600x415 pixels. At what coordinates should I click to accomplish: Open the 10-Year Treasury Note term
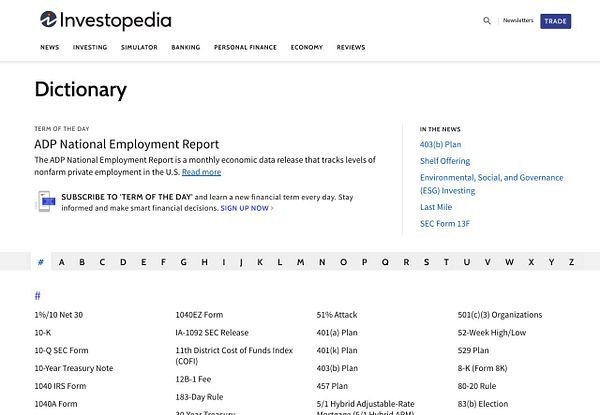coord(74,368)
